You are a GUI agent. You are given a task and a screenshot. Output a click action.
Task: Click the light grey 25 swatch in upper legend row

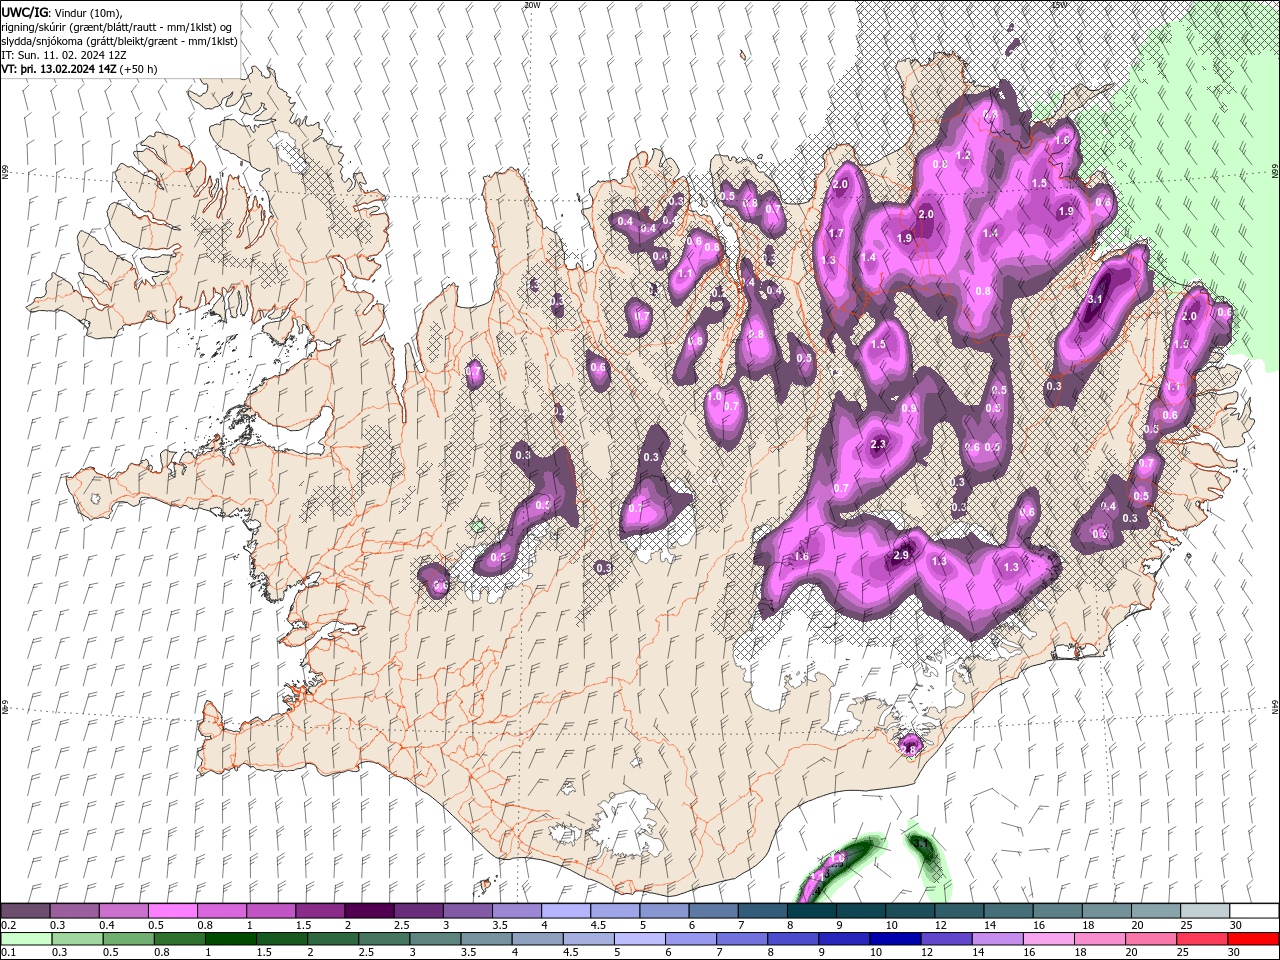(x=1204, y=911)
